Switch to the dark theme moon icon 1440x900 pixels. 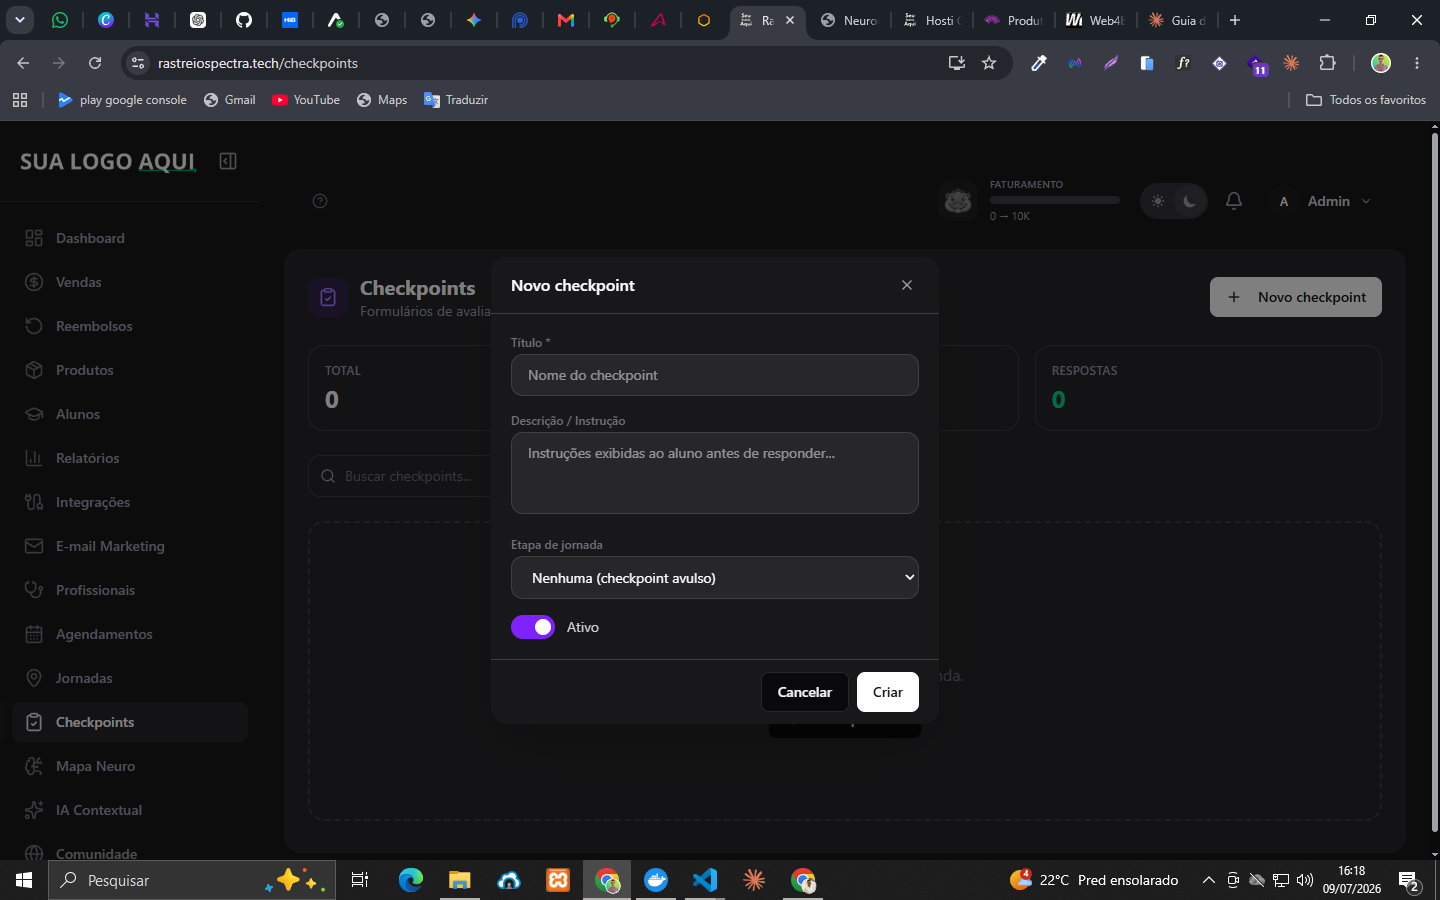pyautogui.click(x=1190, y=201)
